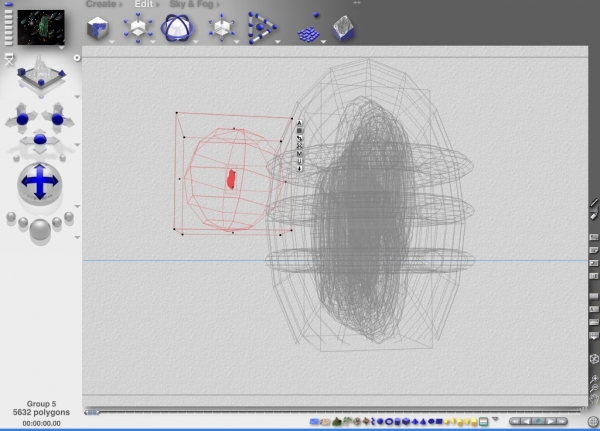
Task: Select all stones via the rock icon
Action: 357,421
